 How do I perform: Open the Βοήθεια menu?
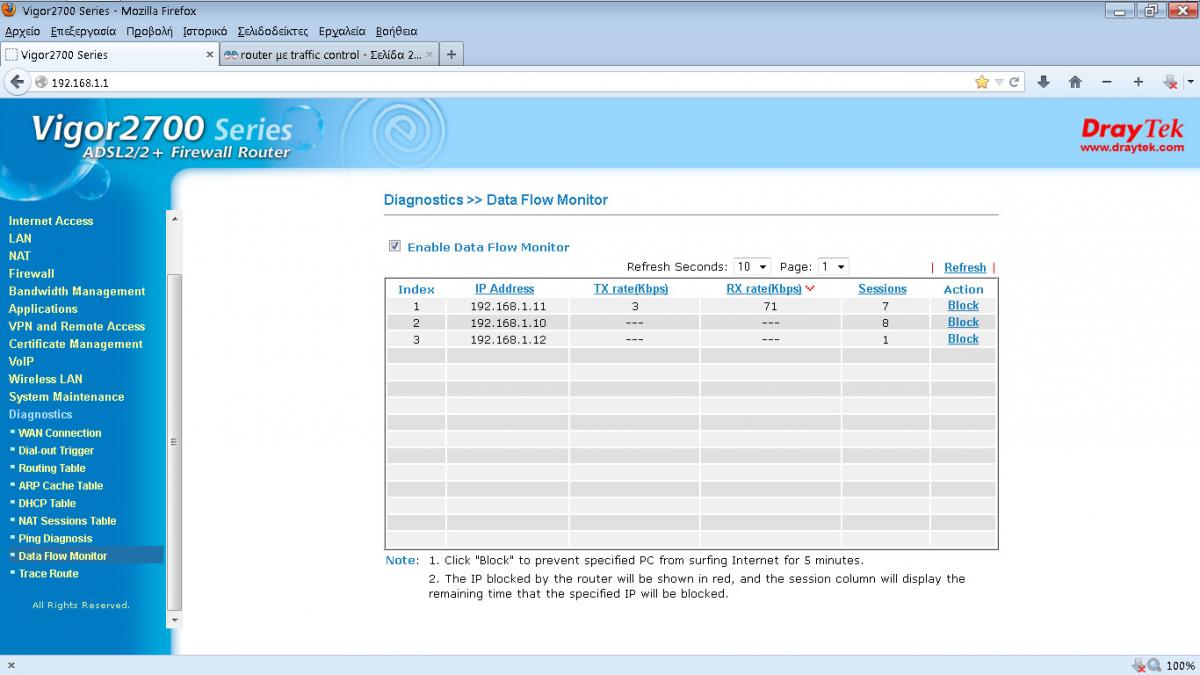click(397, 31)
